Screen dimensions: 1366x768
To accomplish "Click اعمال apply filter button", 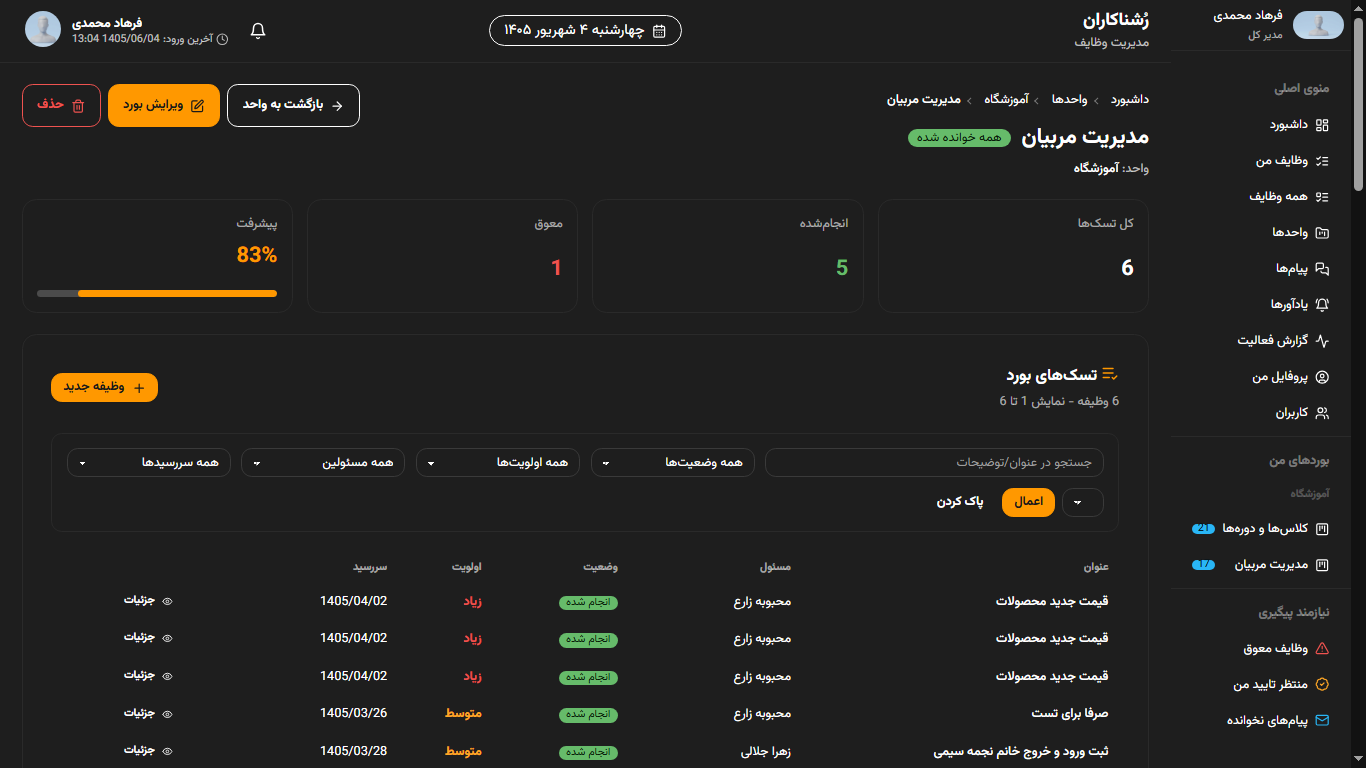I will (x=1029, y=502).
